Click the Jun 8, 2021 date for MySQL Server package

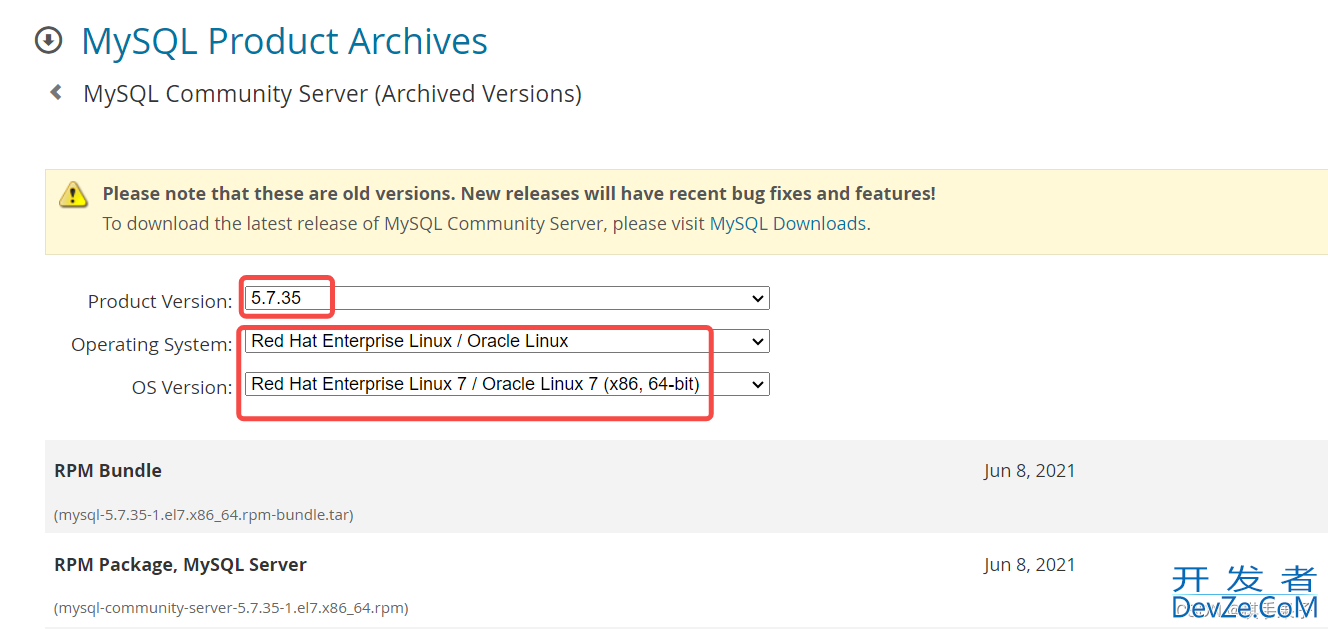1030,565
